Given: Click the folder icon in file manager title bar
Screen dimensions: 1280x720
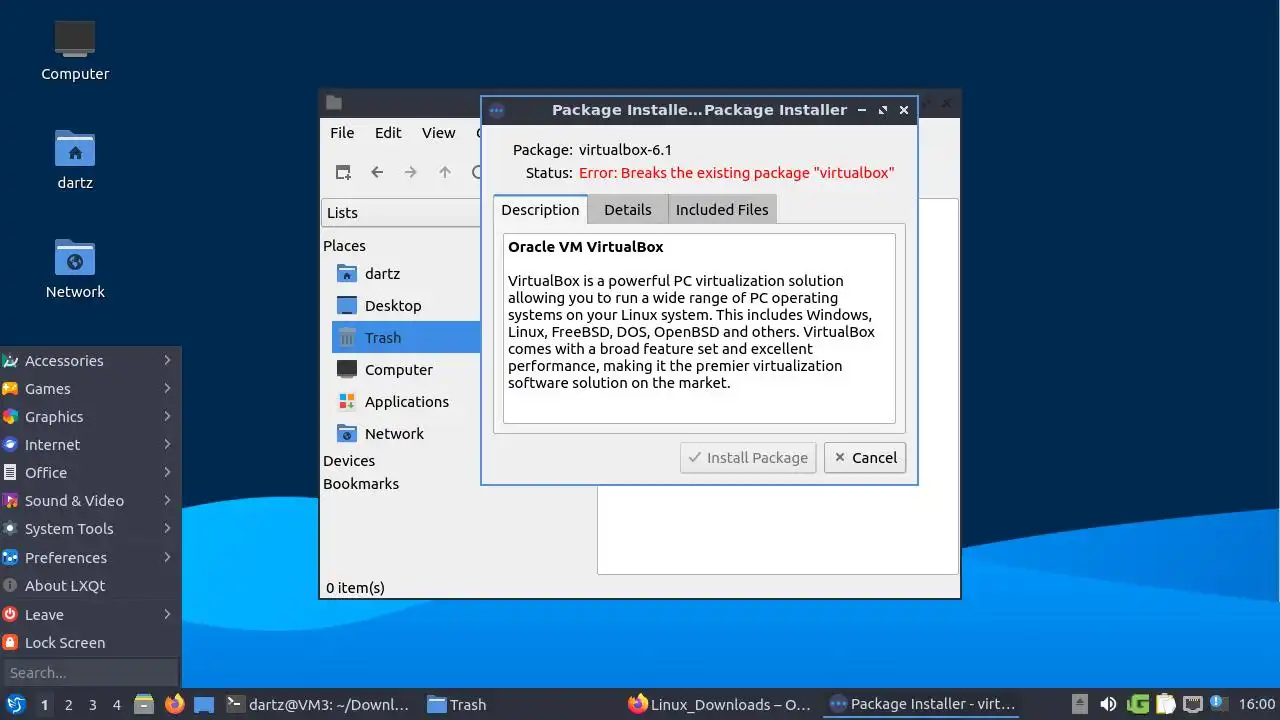Looking at the screenshot, I should pyautogui.click(x=334, y=102).
